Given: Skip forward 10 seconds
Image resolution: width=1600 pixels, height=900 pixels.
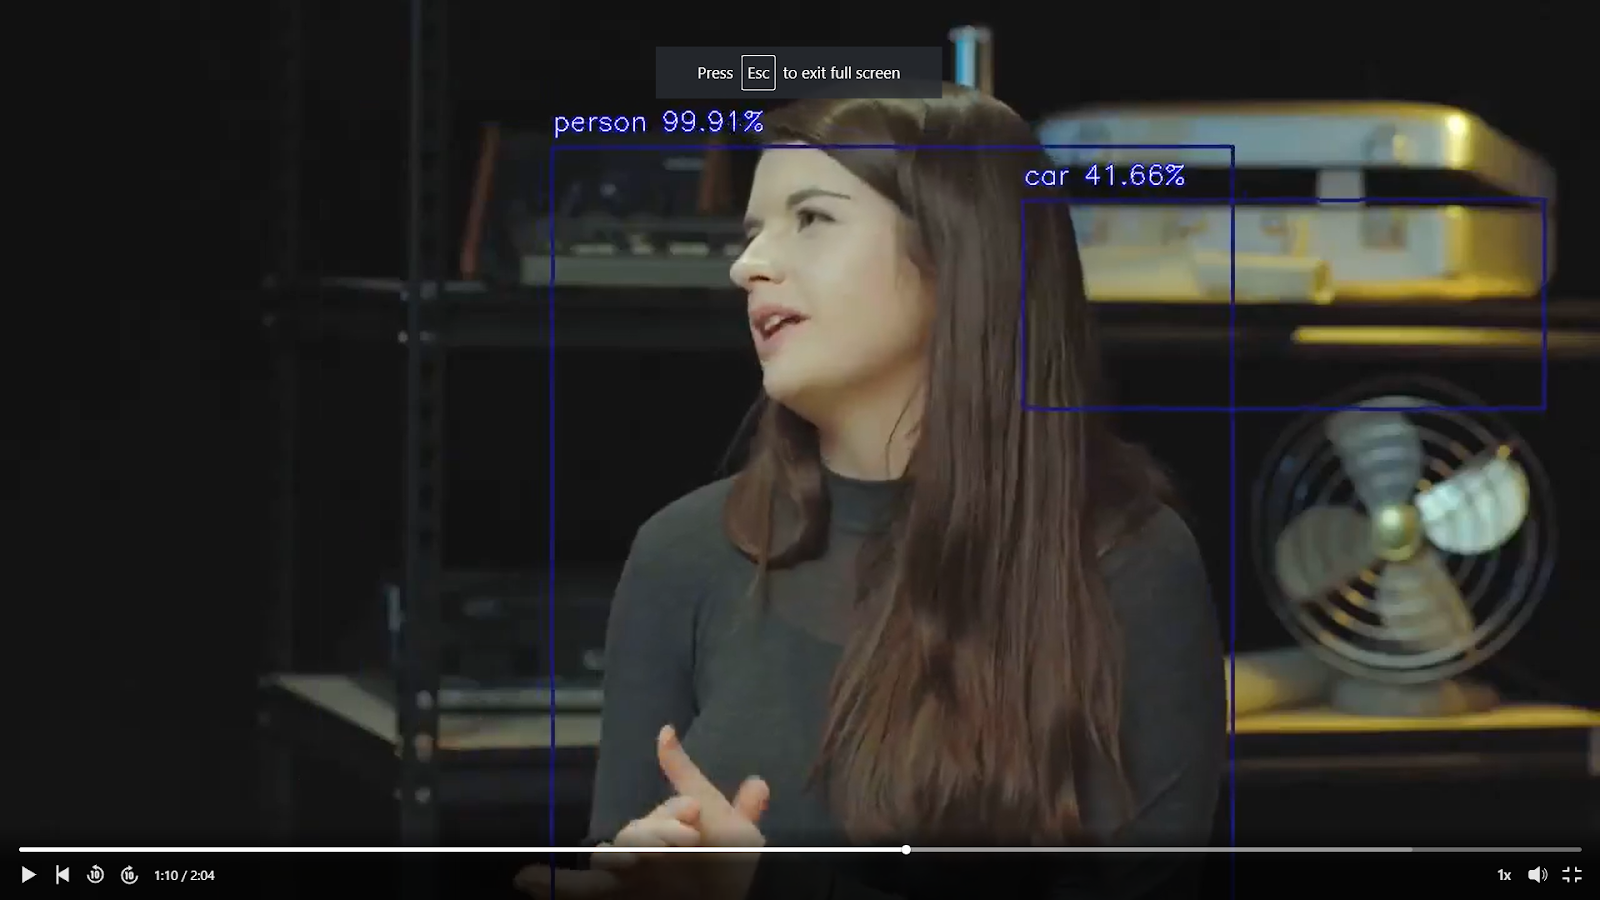Looking at the screenshot, I should click(129, 875).
